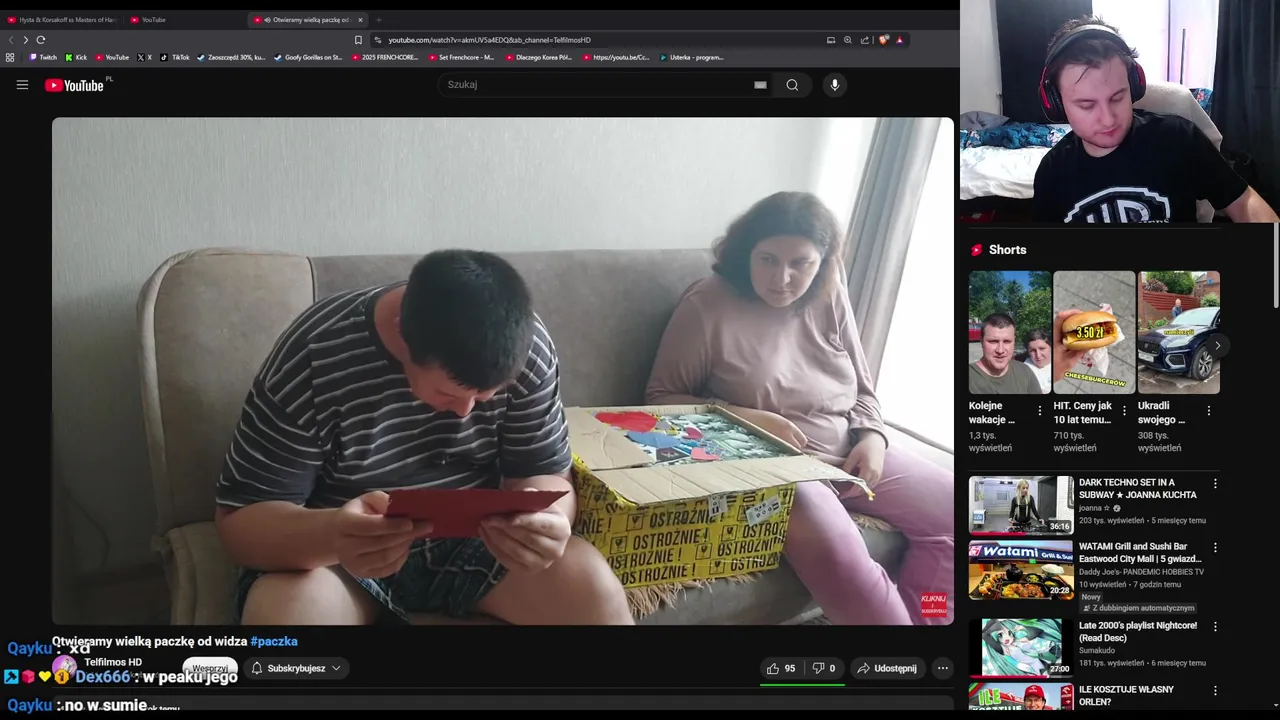Open the 3.50 zł cheeseburger short thumbnail
This screenshot has height=720, width=1280.
pos(1094,332)
